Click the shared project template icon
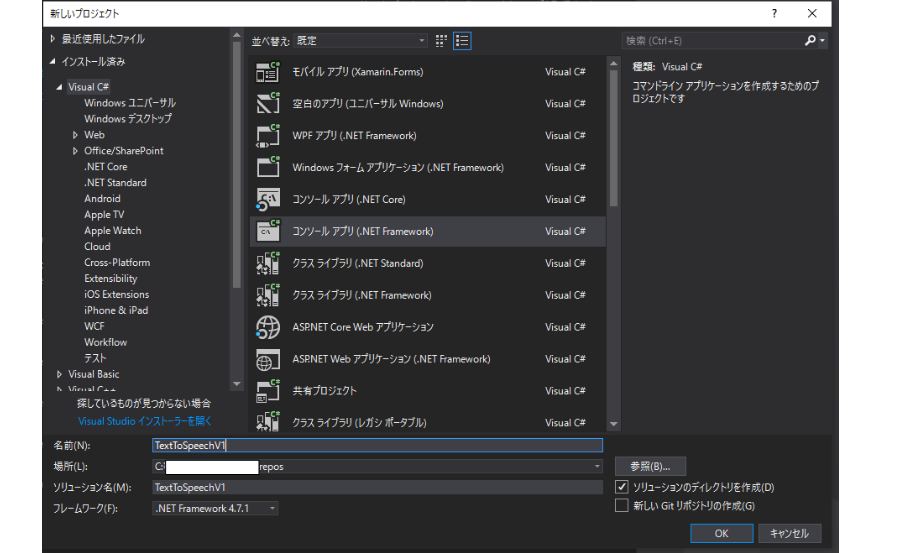Image resolution: width=904 pixels, height=553 pixels. pos(268,391)
